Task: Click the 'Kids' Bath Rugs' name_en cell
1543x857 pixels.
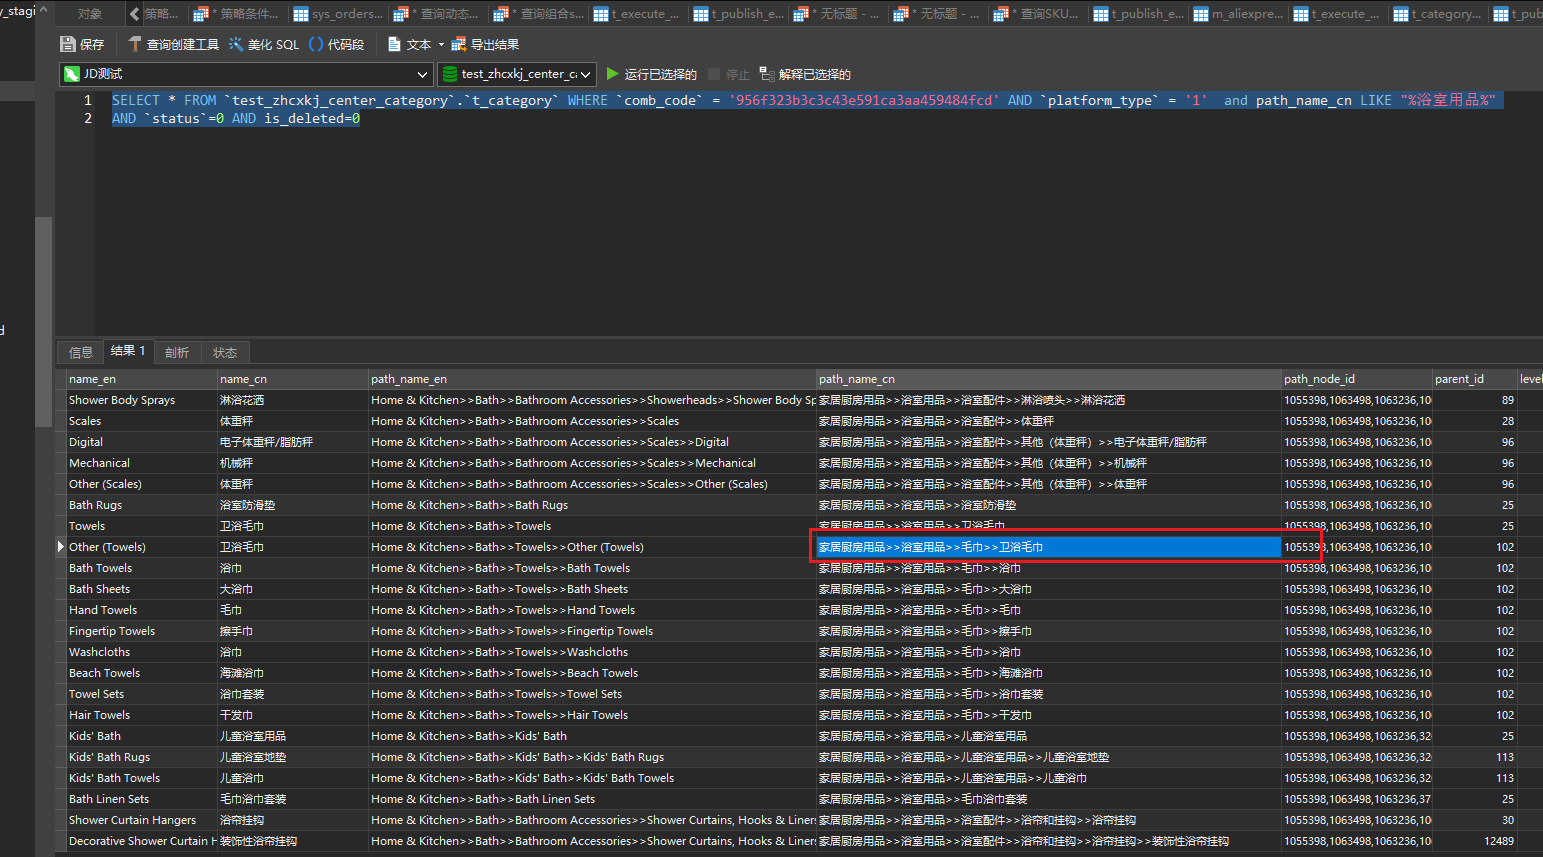Action: (142, 757)
